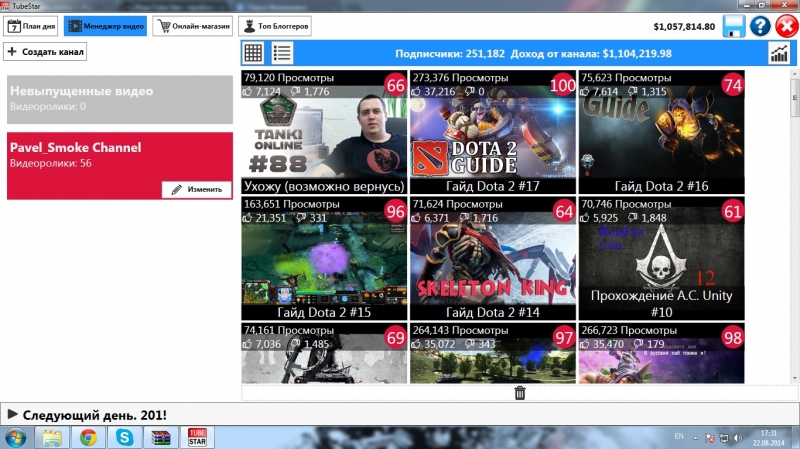Save the game with the floppy disk icon
This screenshot has width=800, height=449.
point(734,26)
